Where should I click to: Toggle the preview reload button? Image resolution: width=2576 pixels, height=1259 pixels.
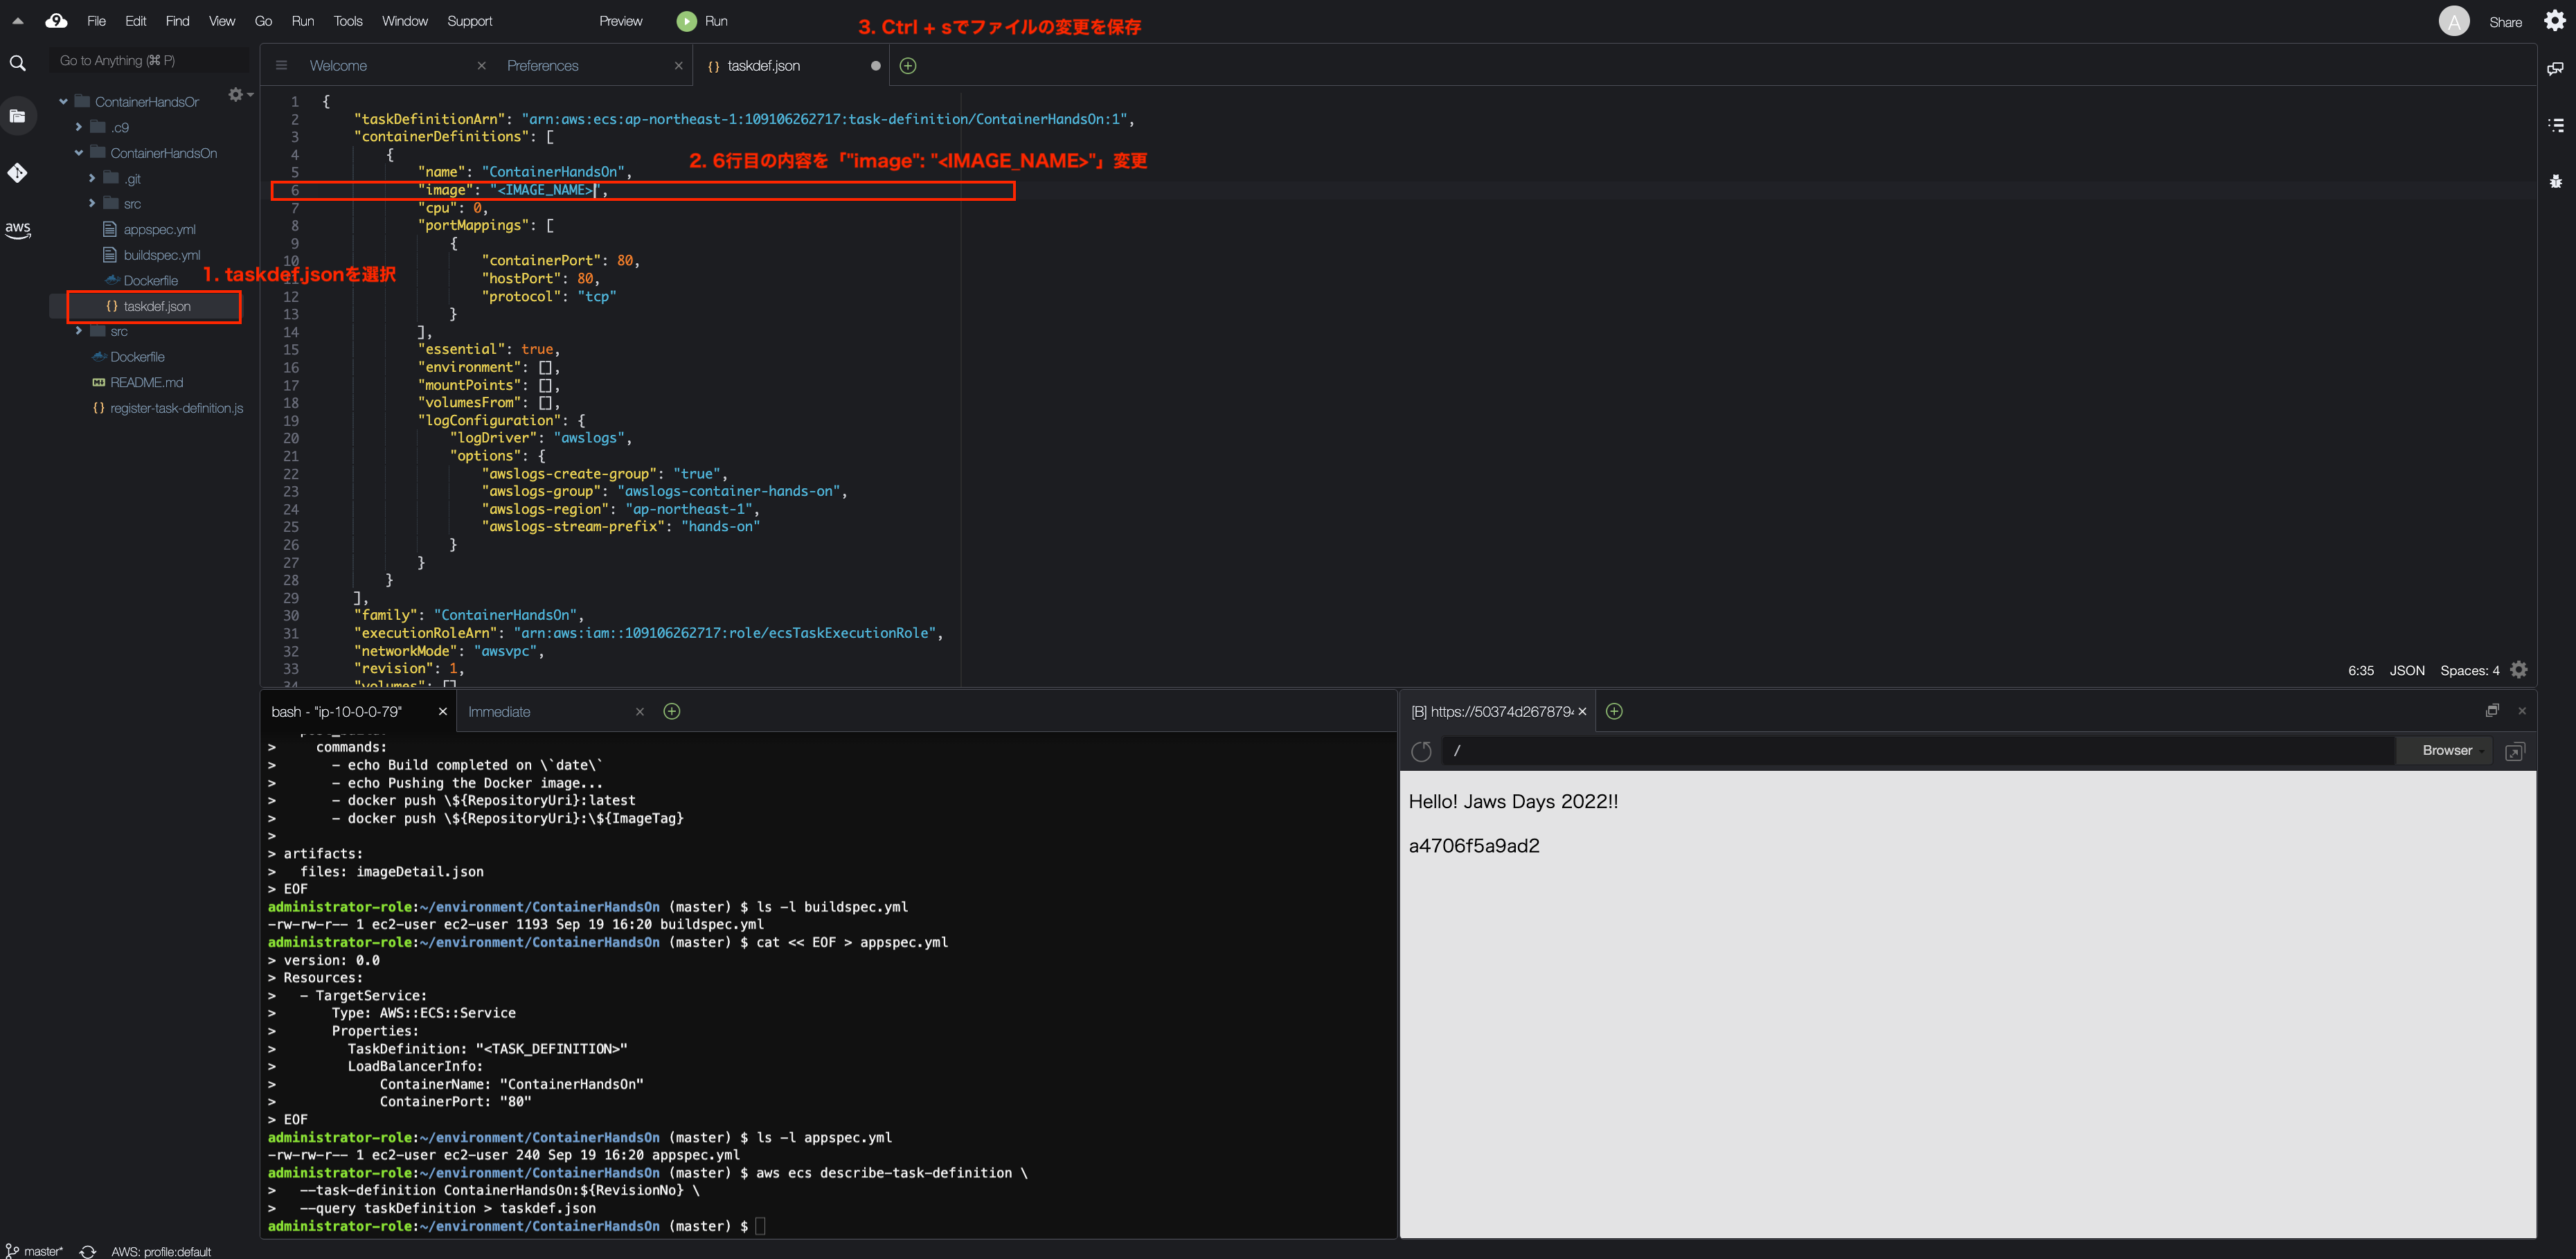tap(1421, 751)
